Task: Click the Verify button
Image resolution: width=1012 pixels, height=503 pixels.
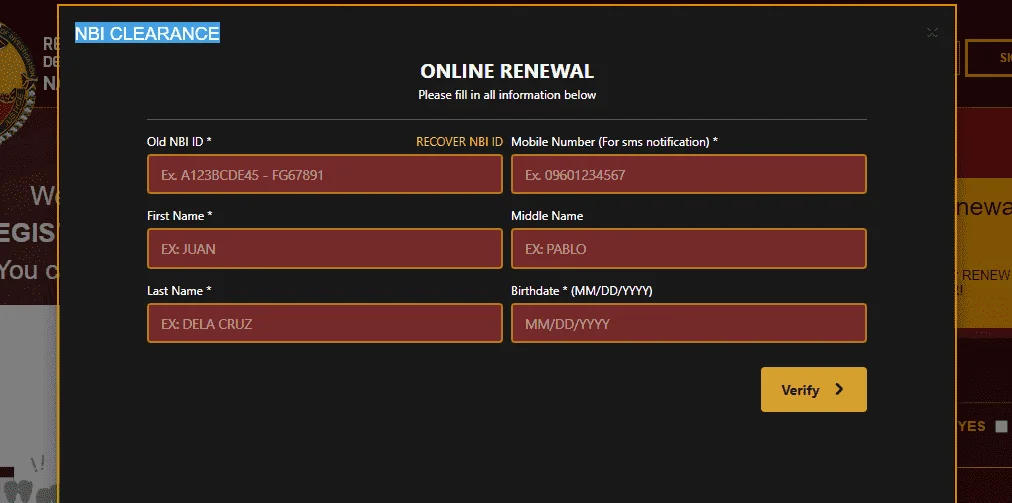Action: (813, 389)
